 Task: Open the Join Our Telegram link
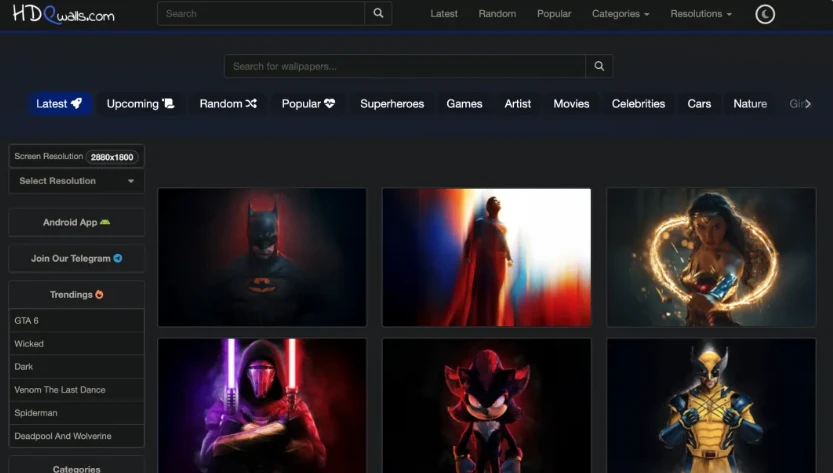(76, 258)
